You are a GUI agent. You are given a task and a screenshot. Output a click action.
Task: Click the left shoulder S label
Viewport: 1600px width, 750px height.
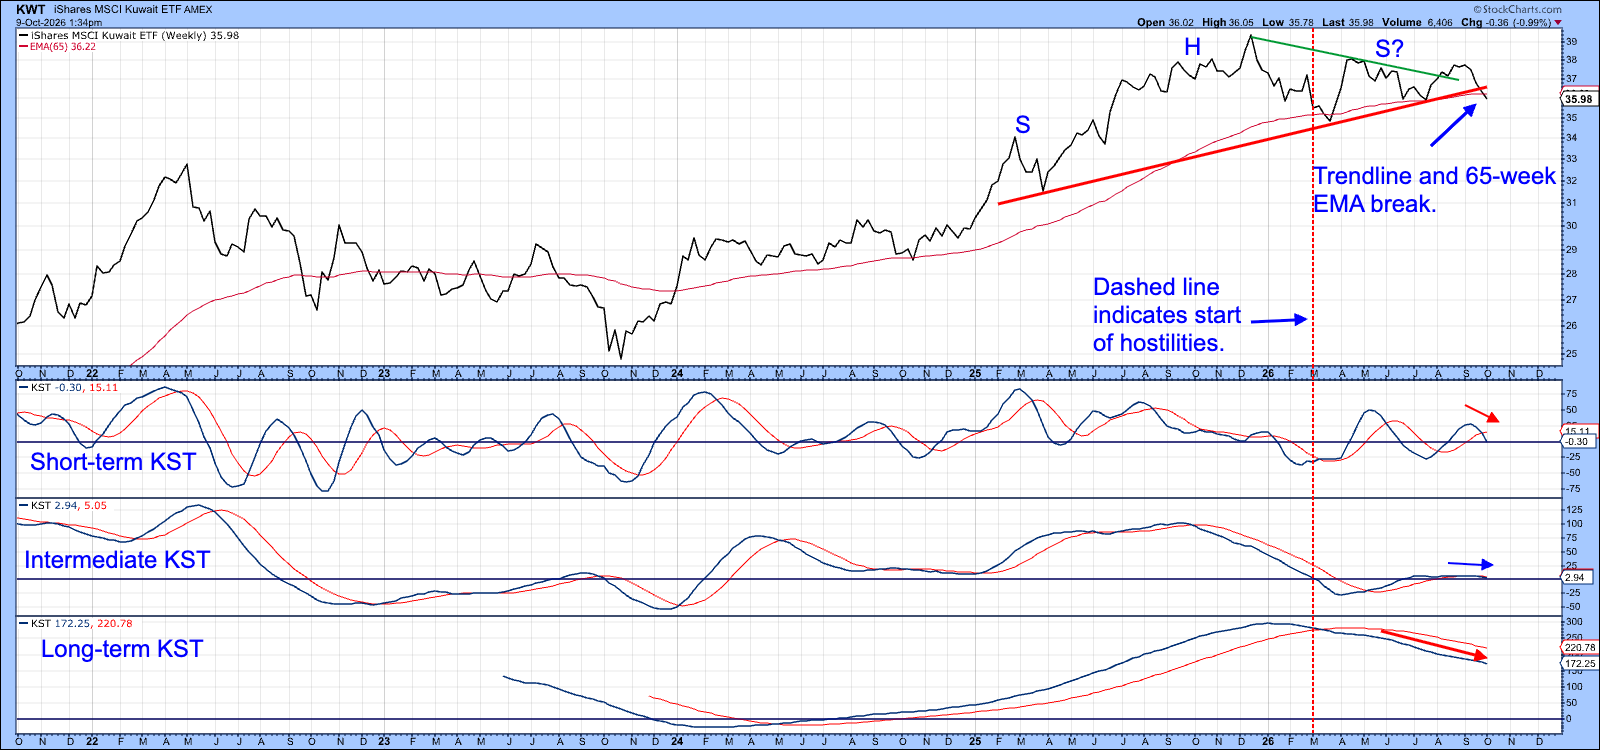coord(1022,125)
